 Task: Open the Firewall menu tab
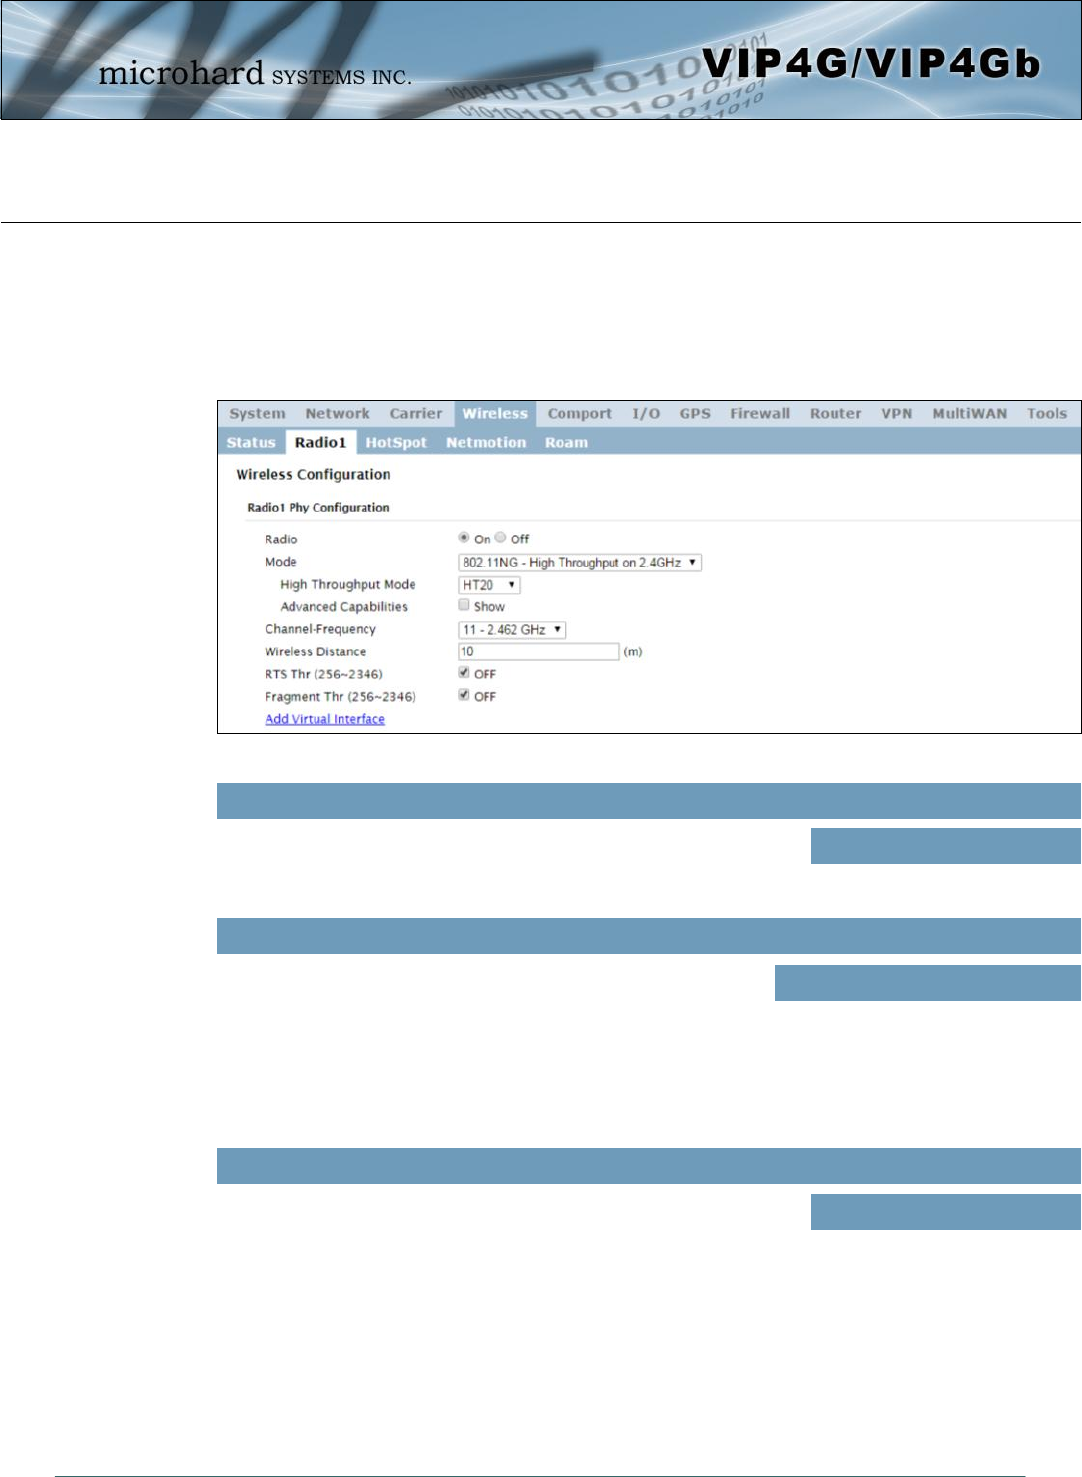coord(760,414)
